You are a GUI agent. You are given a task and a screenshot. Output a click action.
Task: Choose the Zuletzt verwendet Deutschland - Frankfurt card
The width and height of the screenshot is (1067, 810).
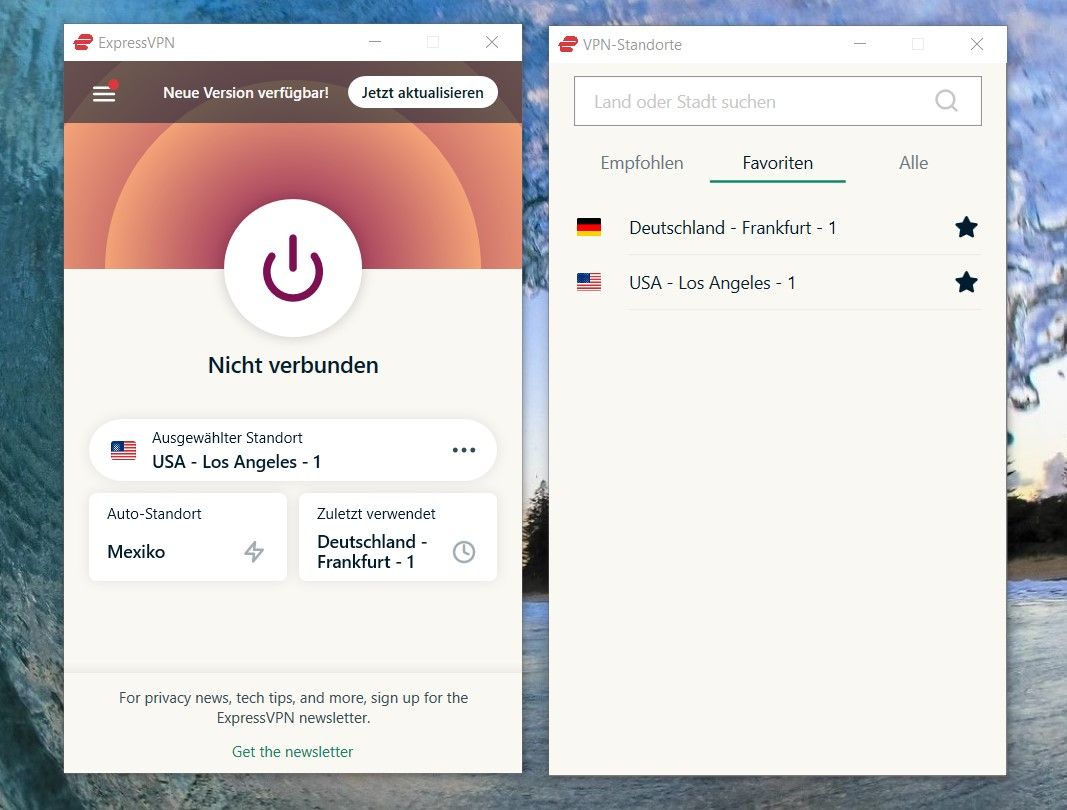398,537
